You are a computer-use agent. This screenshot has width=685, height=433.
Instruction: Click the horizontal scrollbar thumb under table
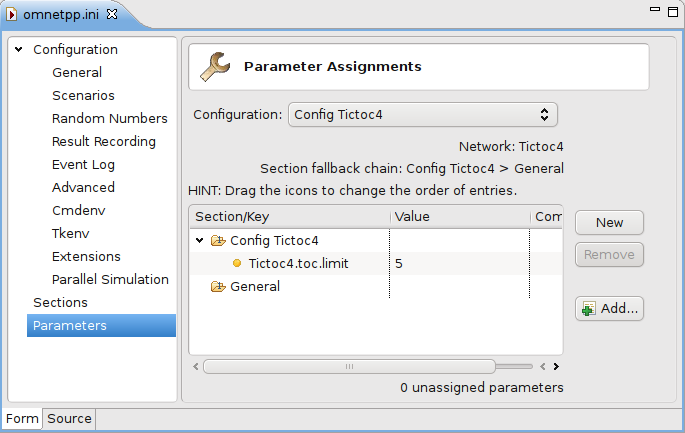coord(349,367)
